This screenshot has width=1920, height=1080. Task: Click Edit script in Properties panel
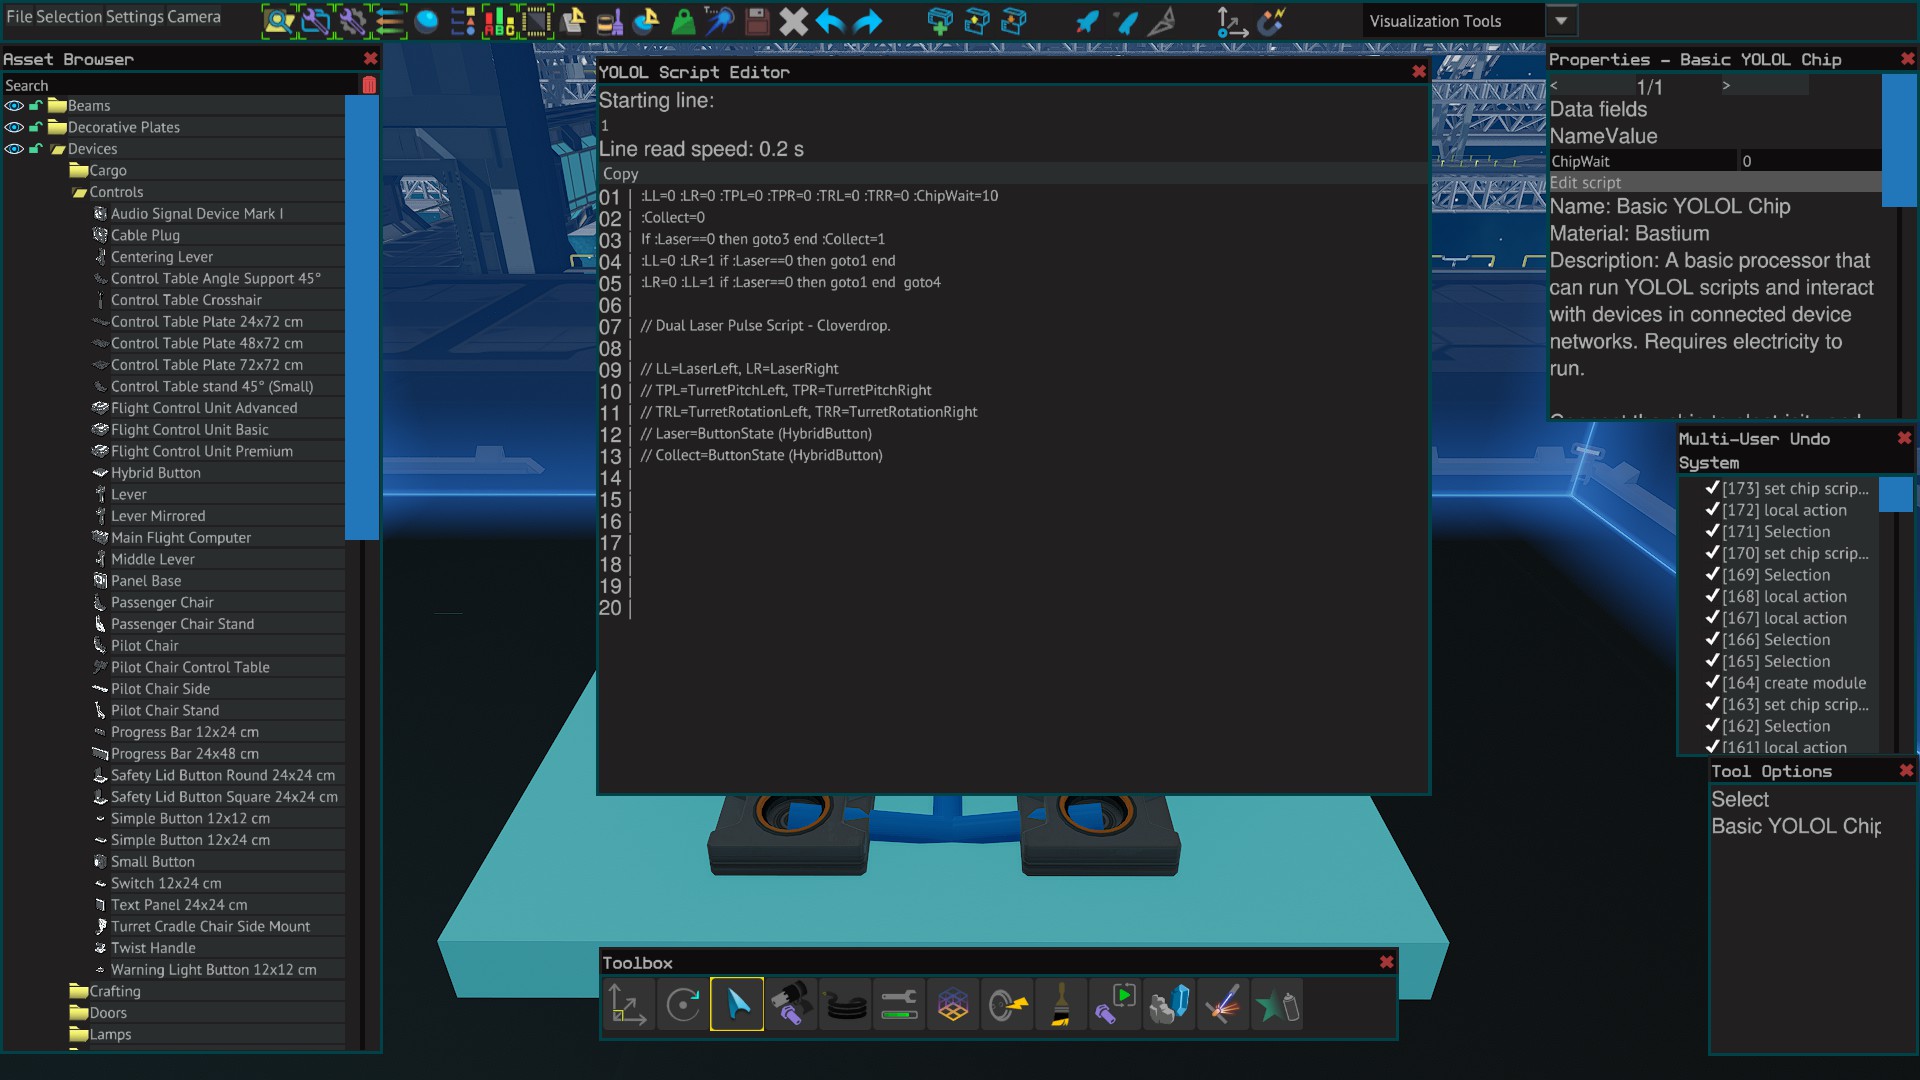pyautogui.click(x=1586, y=183)
